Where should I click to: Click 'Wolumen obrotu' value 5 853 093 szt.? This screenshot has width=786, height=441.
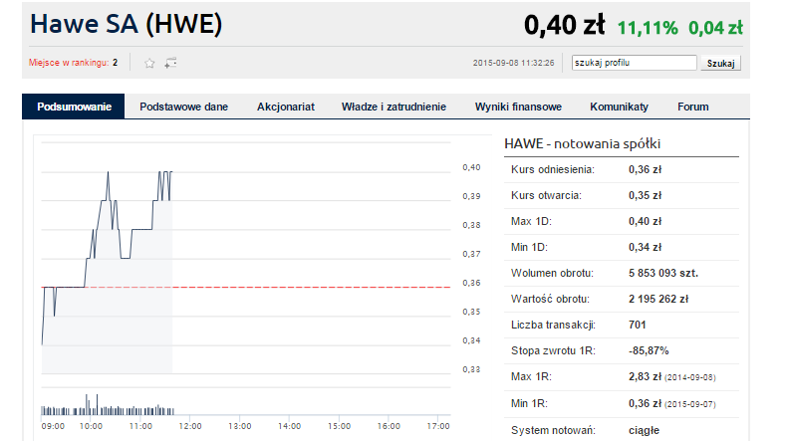pos(663,273)
